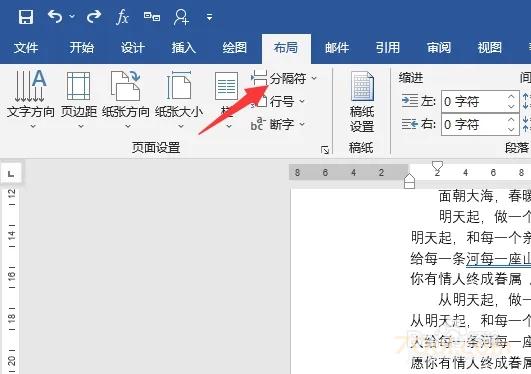Switch to the 邮件 tab
This screenshot has width=531, height=374.
(337, 48)
